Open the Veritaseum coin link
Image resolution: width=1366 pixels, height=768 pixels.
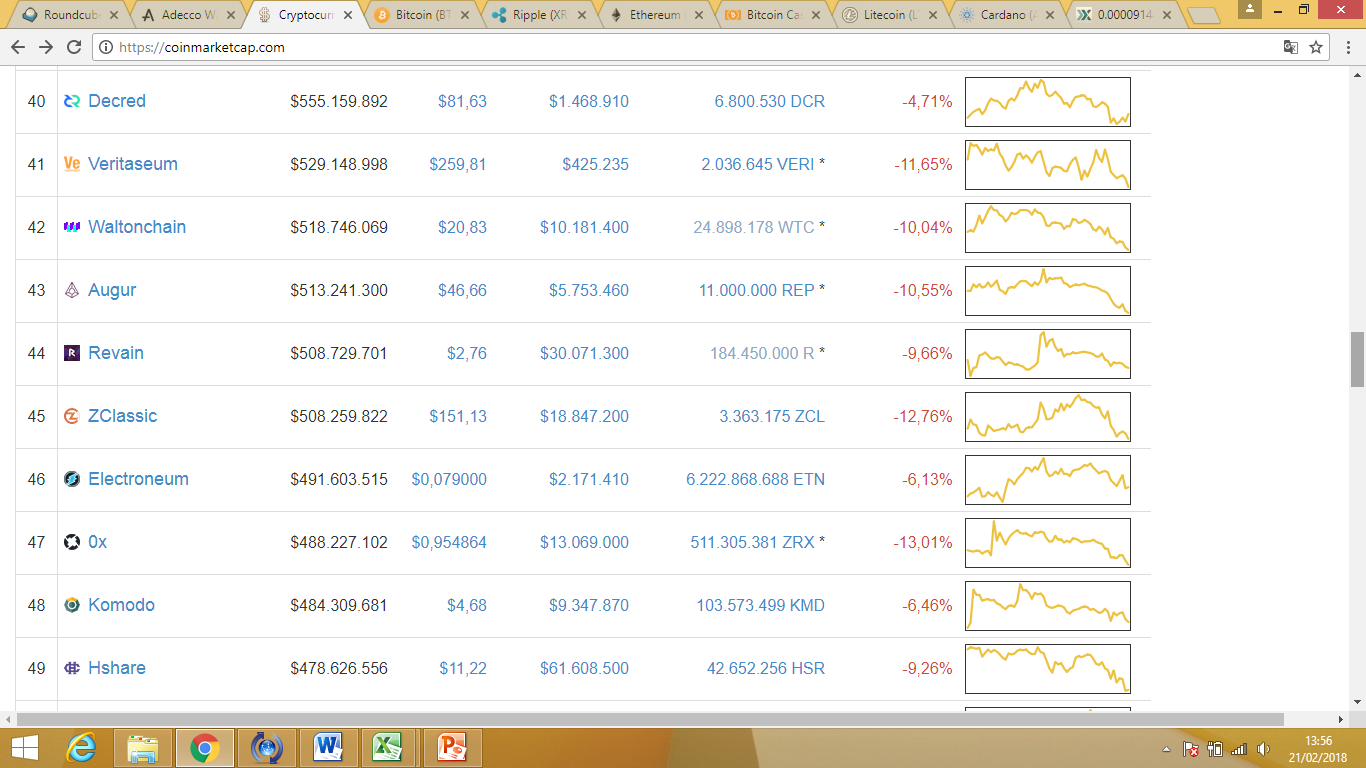pos(133,164)
